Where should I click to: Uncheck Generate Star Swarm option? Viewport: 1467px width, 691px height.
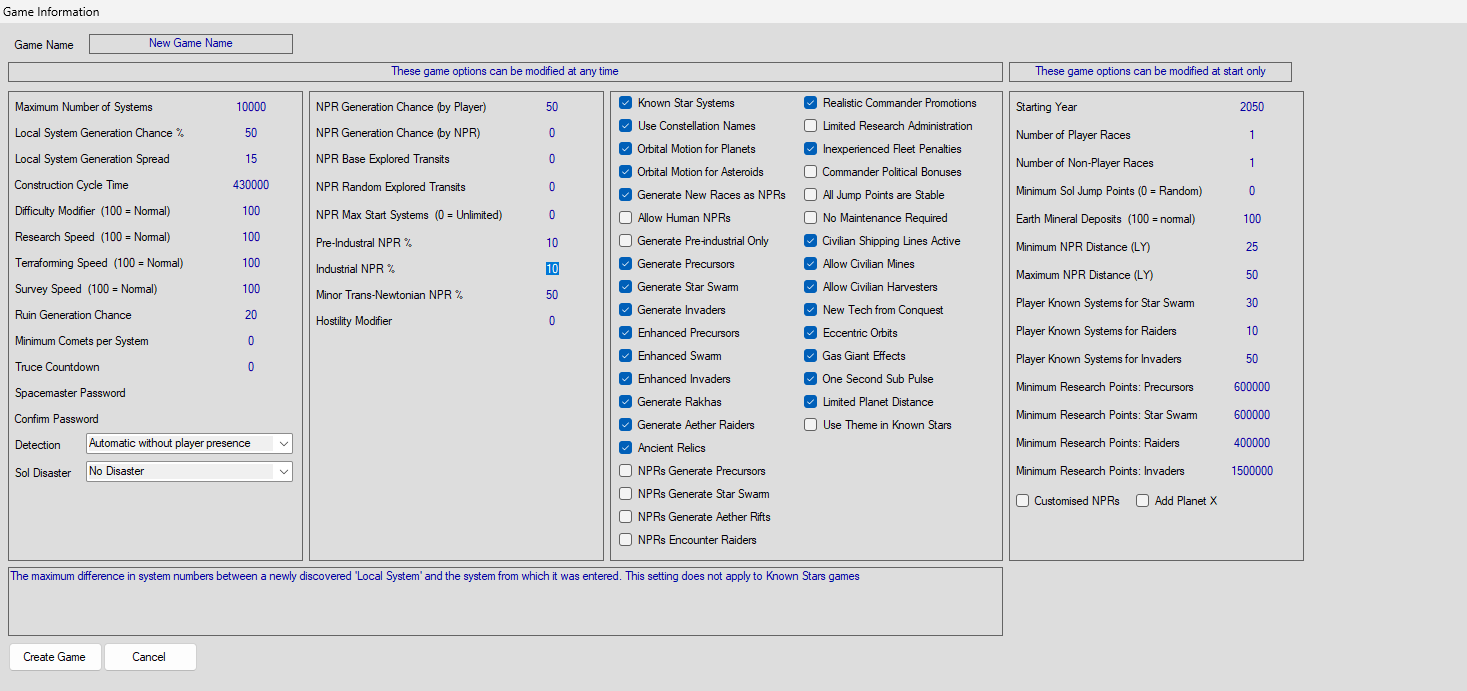point(625,287)
